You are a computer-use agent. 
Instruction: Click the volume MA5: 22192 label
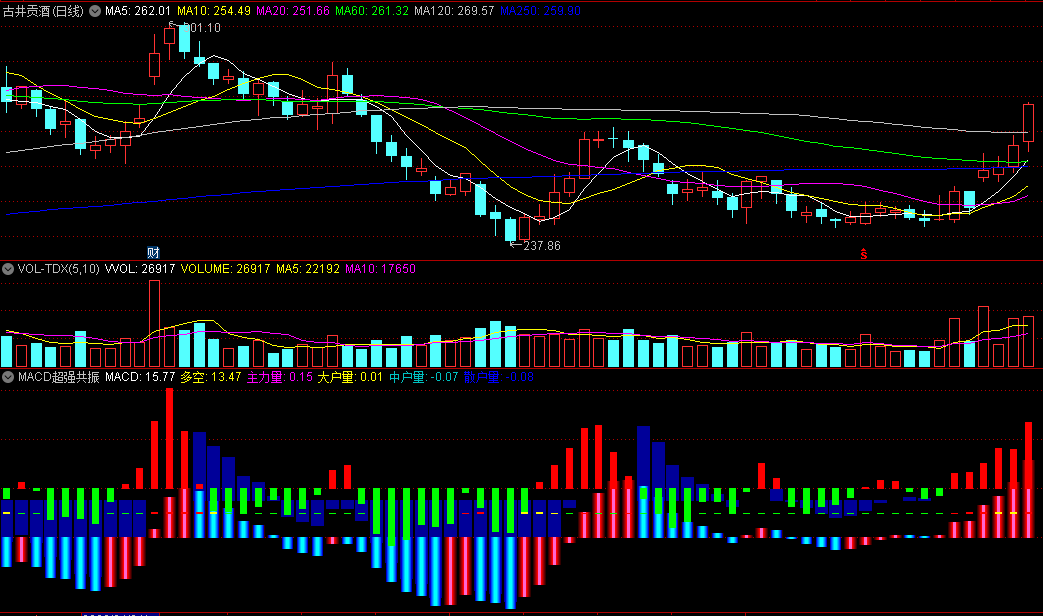[308, 269]
